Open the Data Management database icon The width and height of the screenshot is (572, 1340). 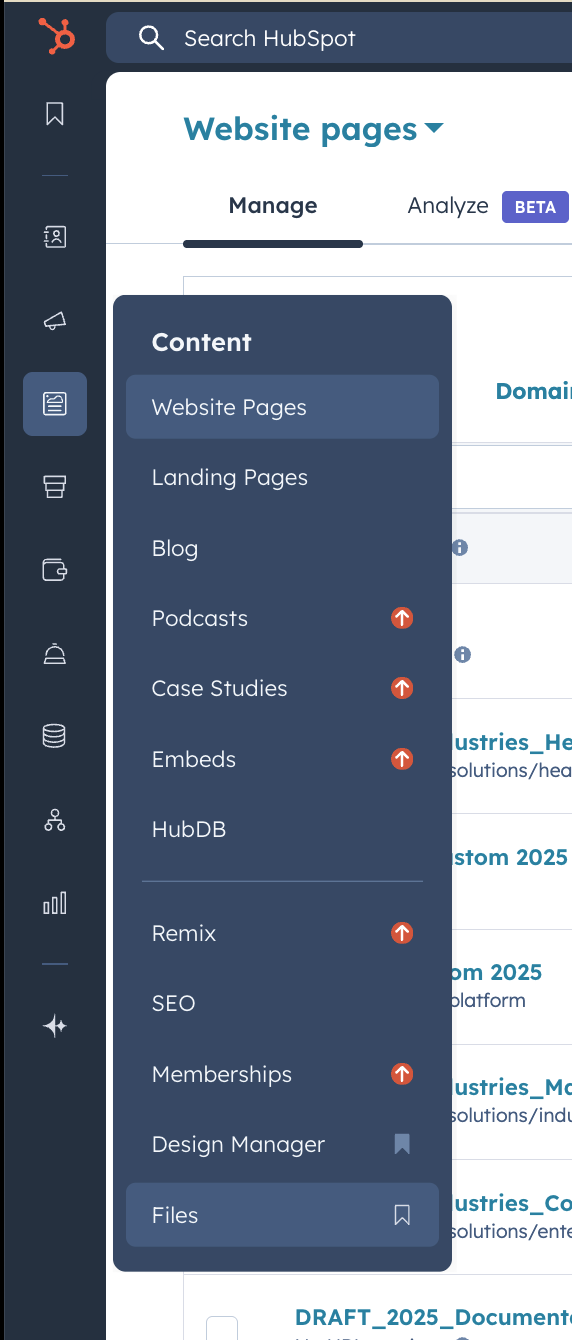(55, 737)
